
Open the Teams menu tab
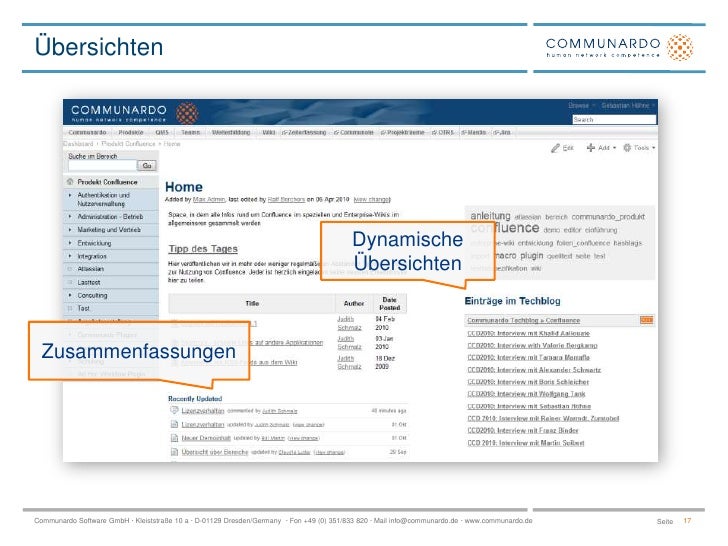coord(190,133)
